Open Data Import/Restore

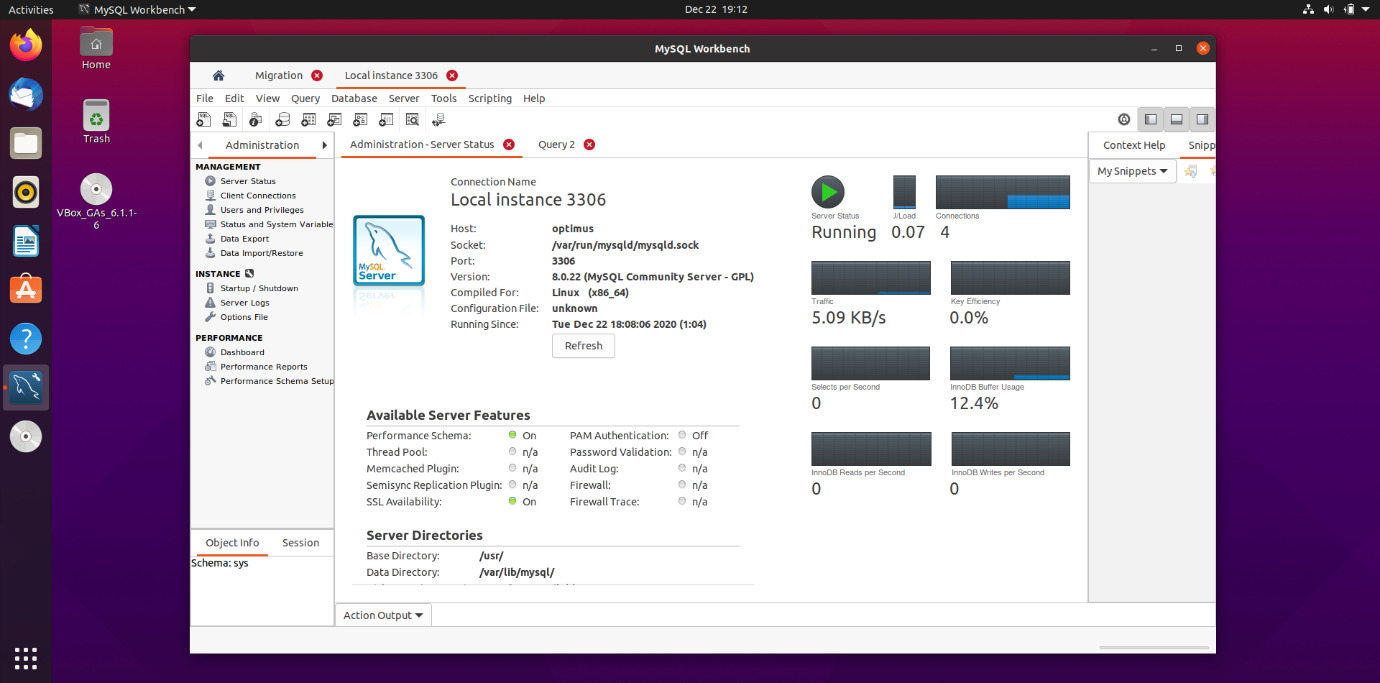coord(261,253)
